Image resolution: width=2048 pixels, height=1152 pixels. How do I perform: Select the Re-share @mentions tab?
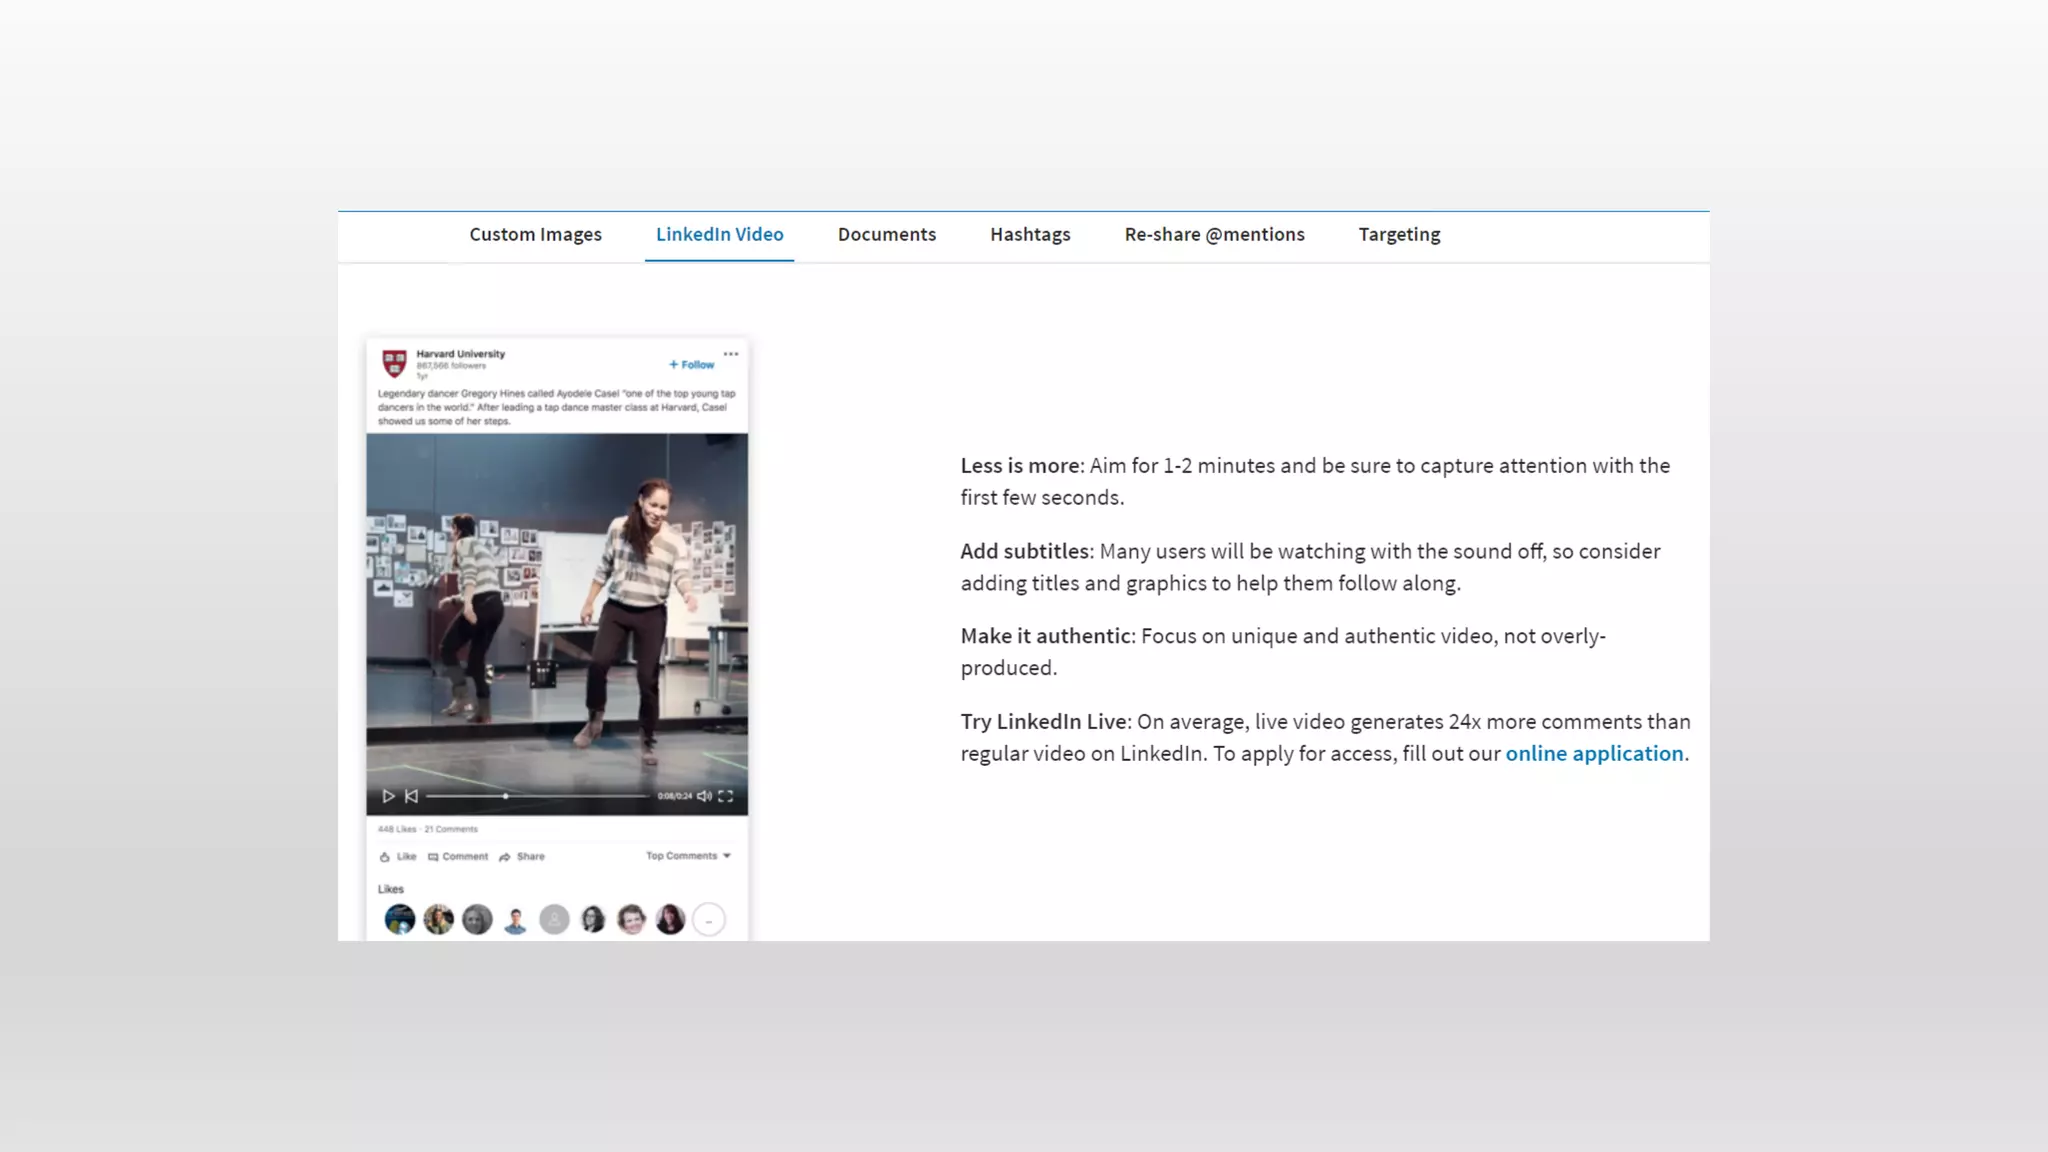tap(1214, 235)
